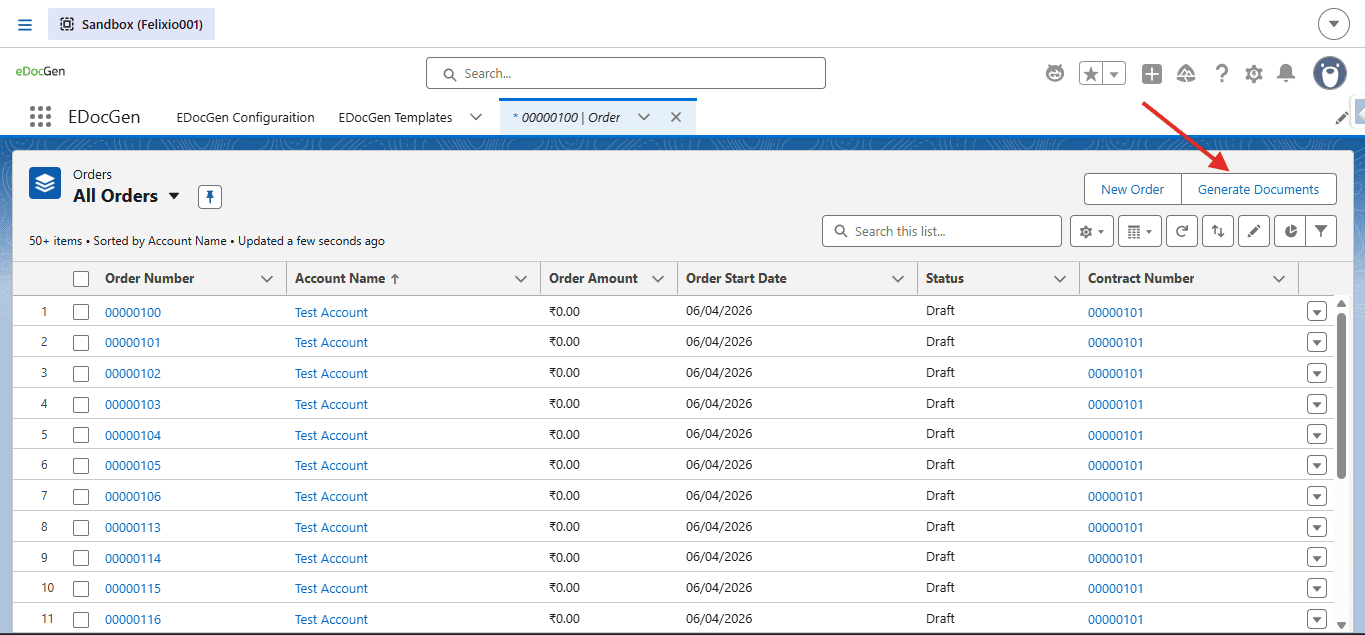Select checkbox for order 00000103
This screenshot has width=1365, height=635.
pos(81,405)
